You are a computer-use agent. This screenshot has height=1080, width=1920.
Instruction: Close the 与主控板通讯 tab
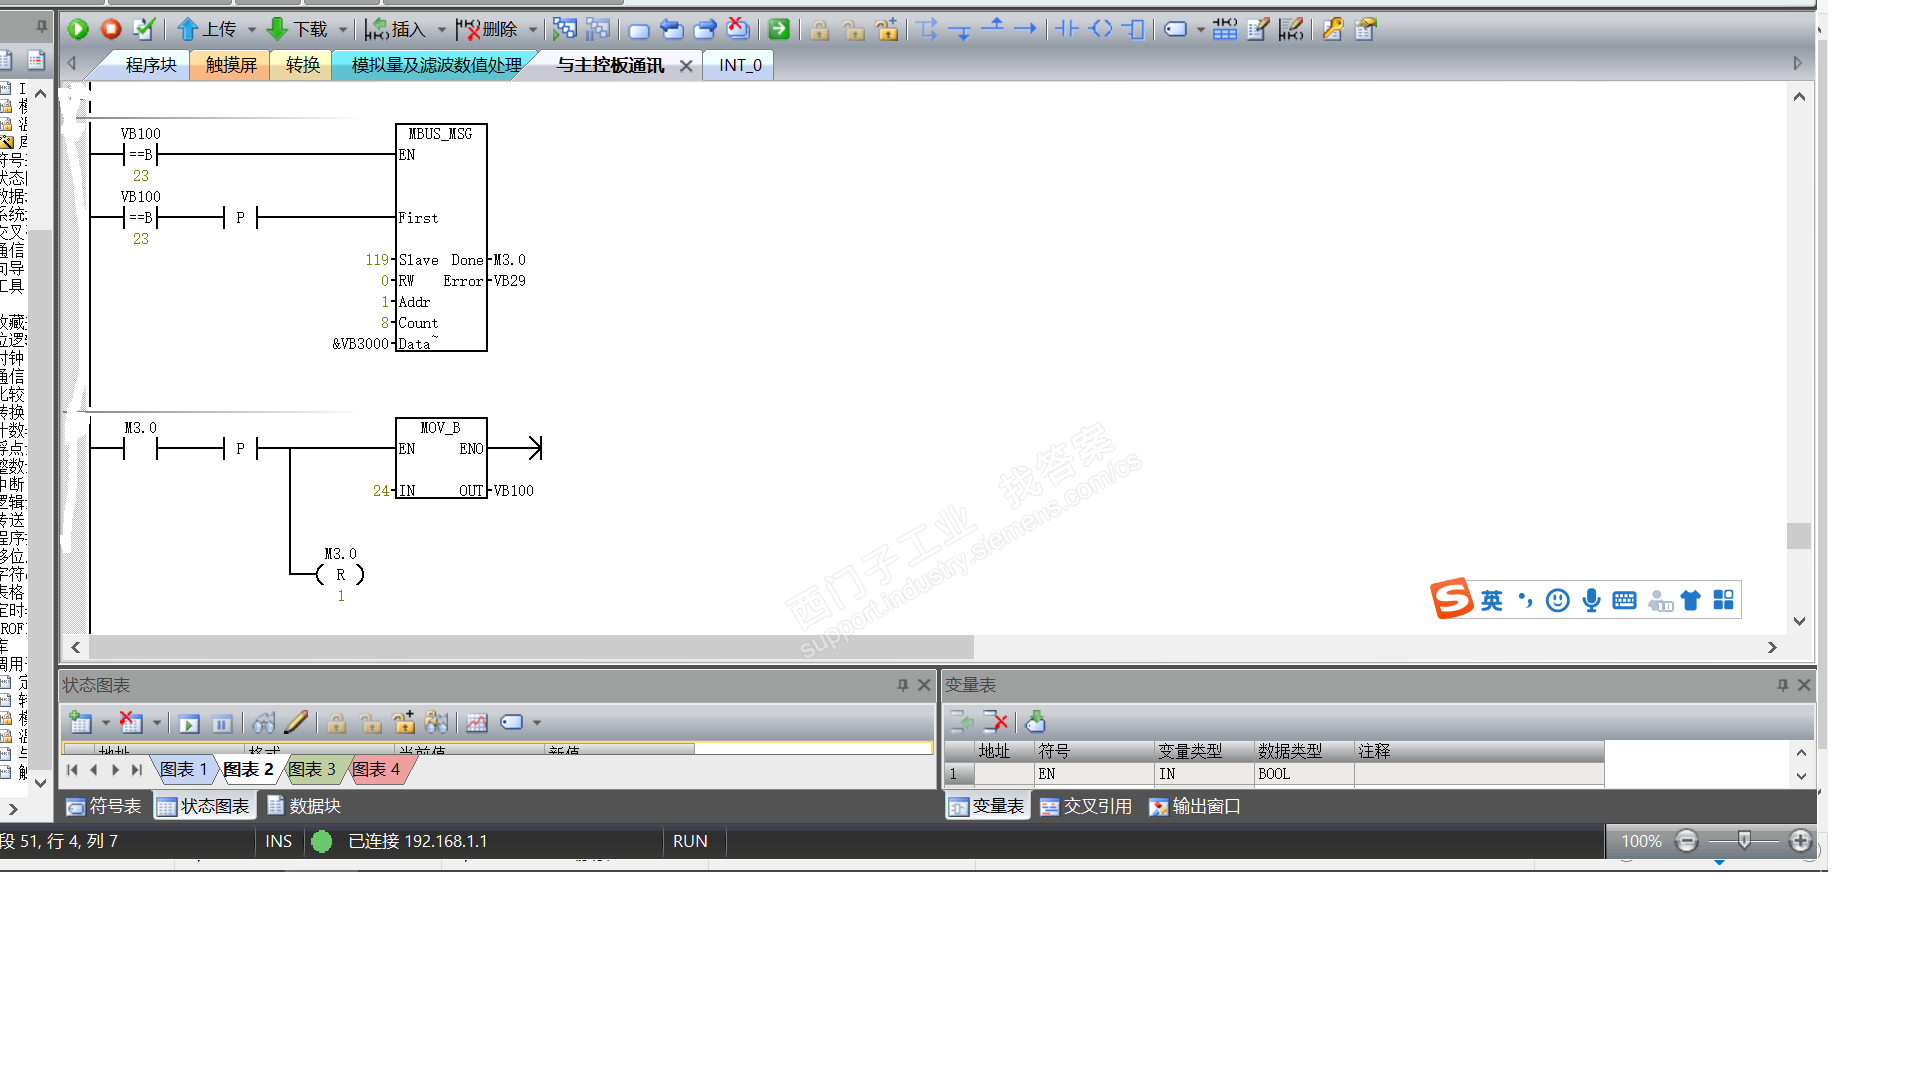click(686, 66)
